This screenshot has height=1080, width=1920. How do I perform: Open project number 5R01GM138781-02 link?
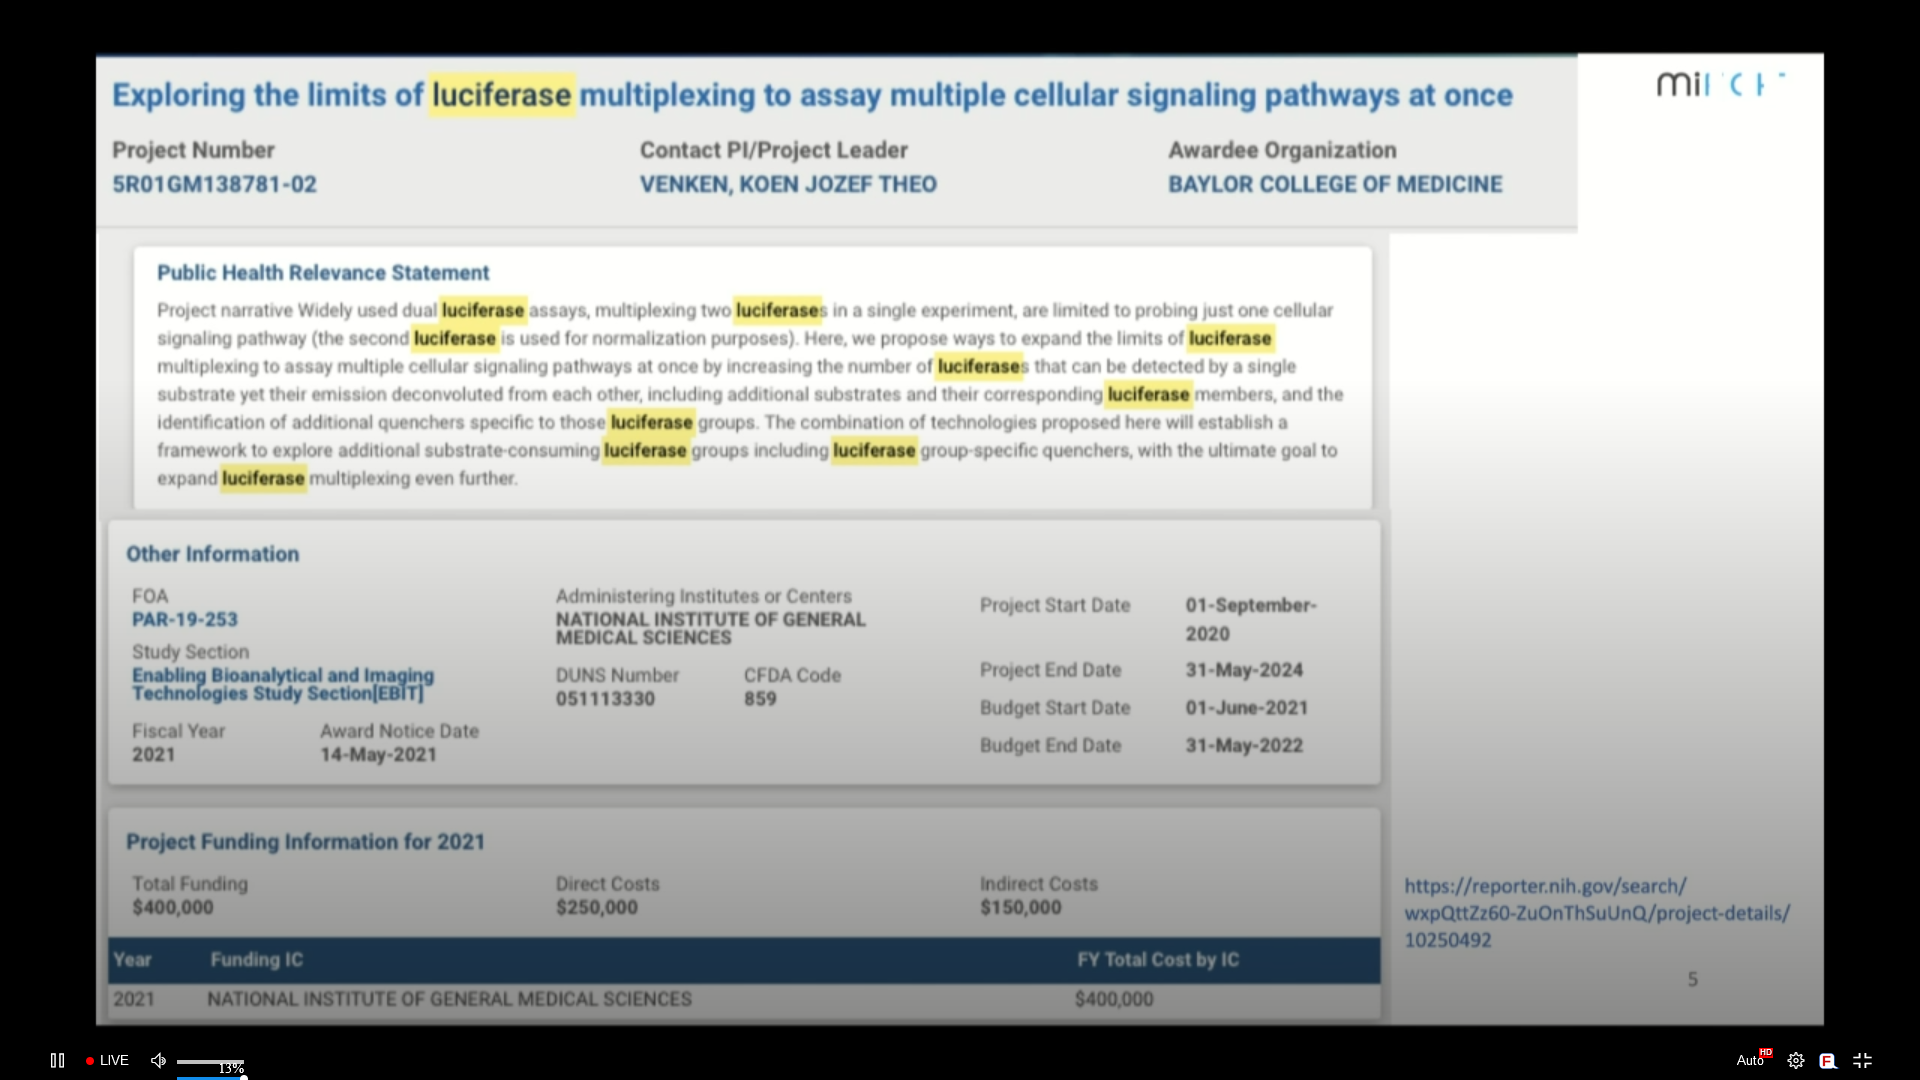pyautogui.click(x=214, y=185)
